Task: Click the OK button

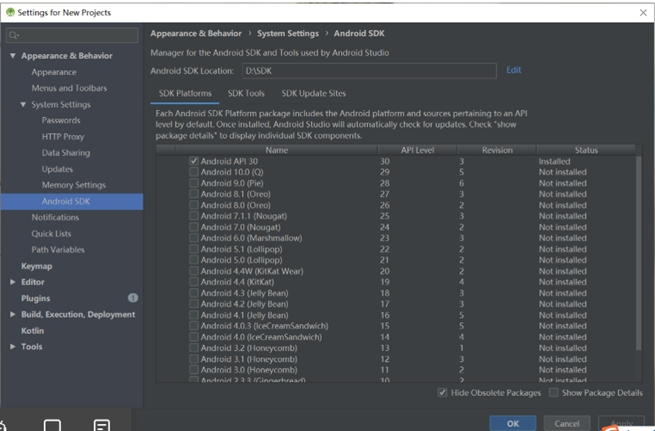Action: click(x=513, y=423)
